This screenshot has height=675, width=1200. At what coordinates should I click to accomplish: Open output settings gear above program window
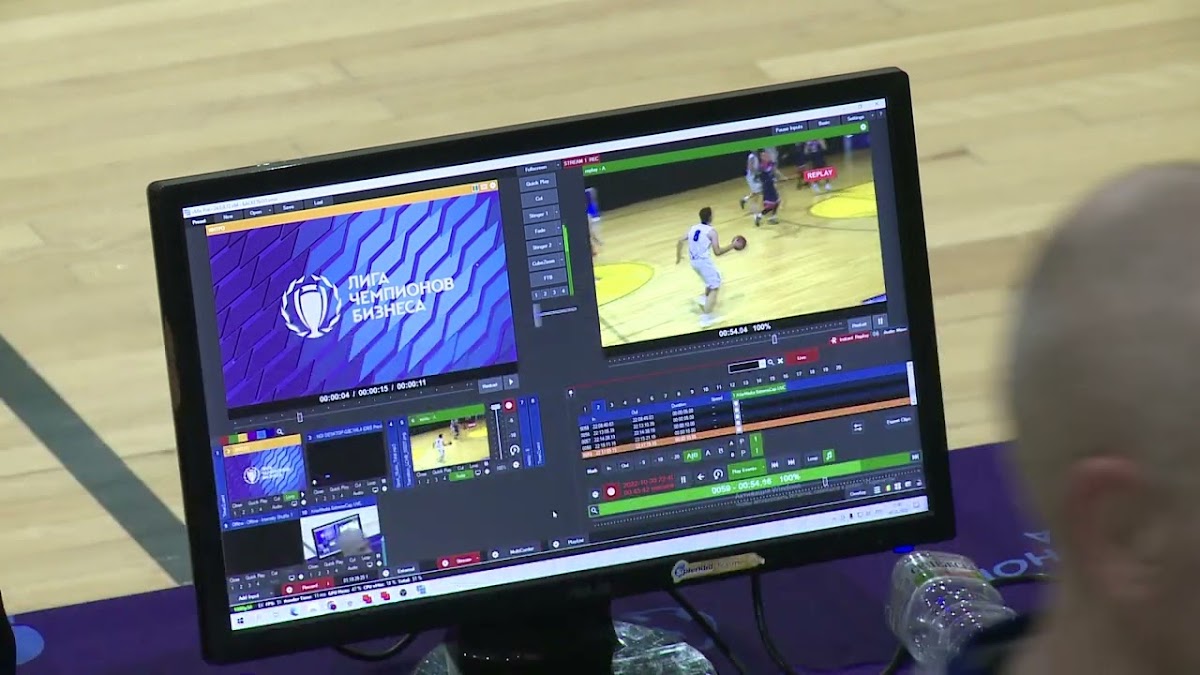(863, 127)
